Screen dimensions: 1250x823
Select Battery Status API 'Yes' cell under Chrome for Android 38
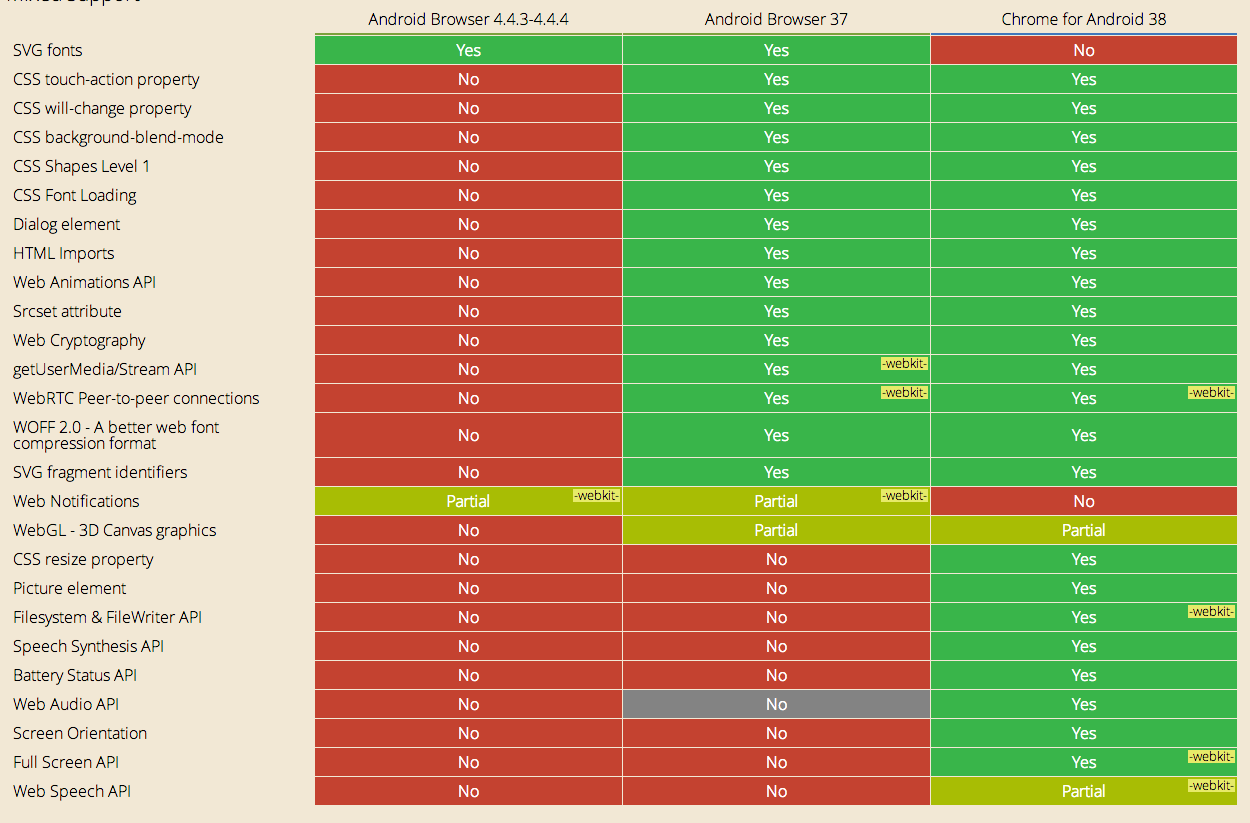pos(1084,675)
